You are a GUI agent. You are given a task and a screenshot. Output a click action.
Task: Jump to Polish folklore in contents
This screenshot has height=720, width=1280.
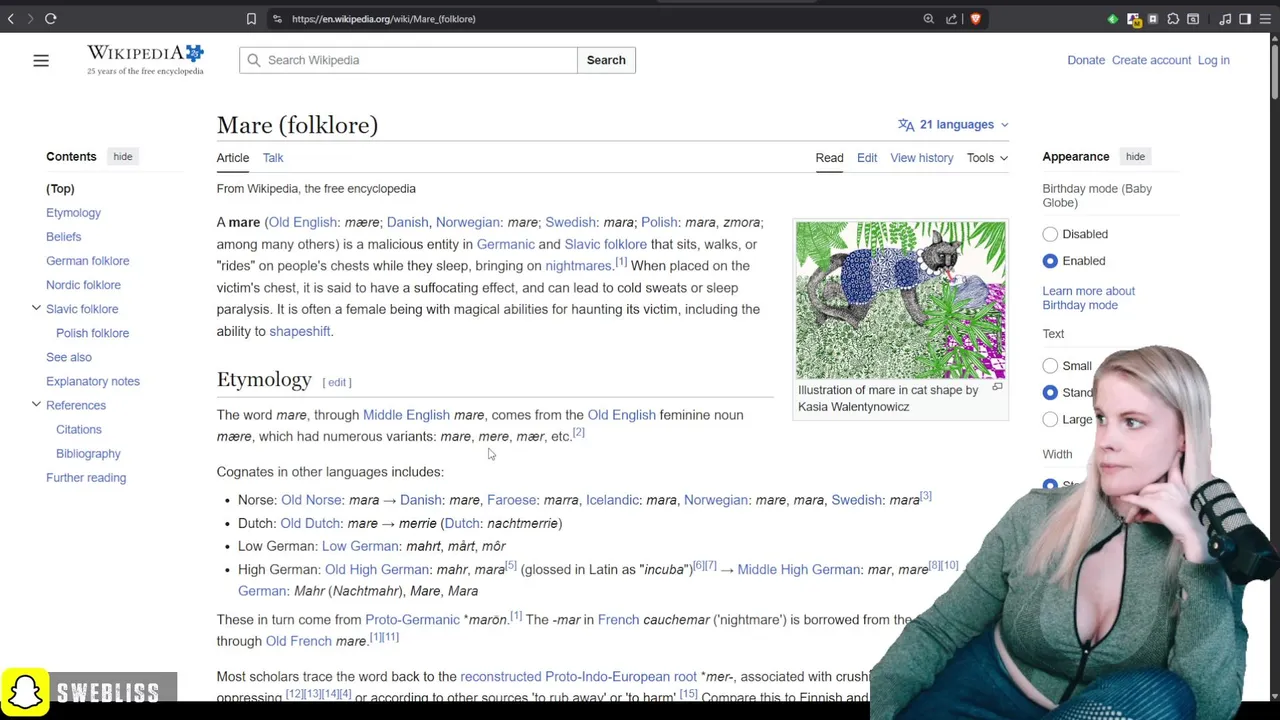(x=92, y=333)
